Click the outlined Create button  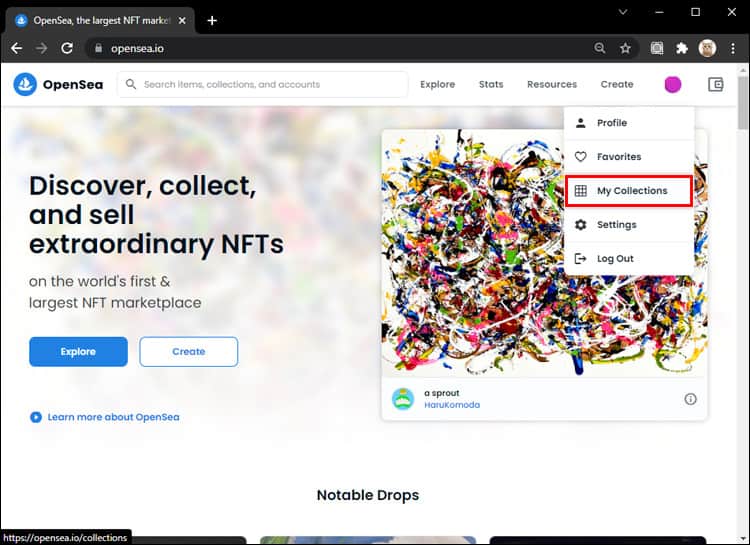coord(188,352)
